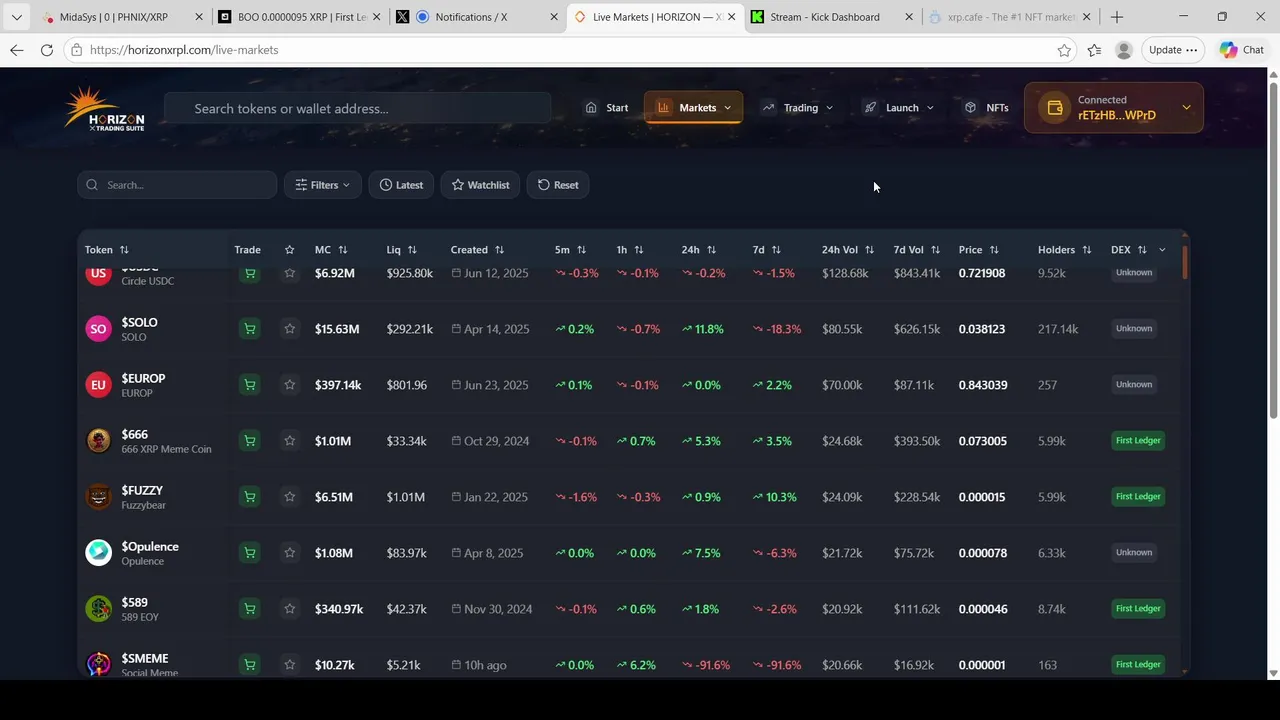
Task: Click the $SOLO token avatar
Action: 98,329
